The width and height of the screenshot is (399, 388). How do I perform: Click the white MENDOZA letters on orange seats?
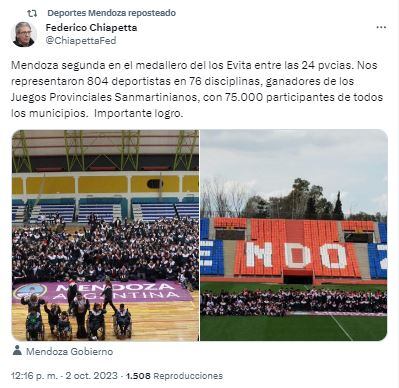pos(297,256)
